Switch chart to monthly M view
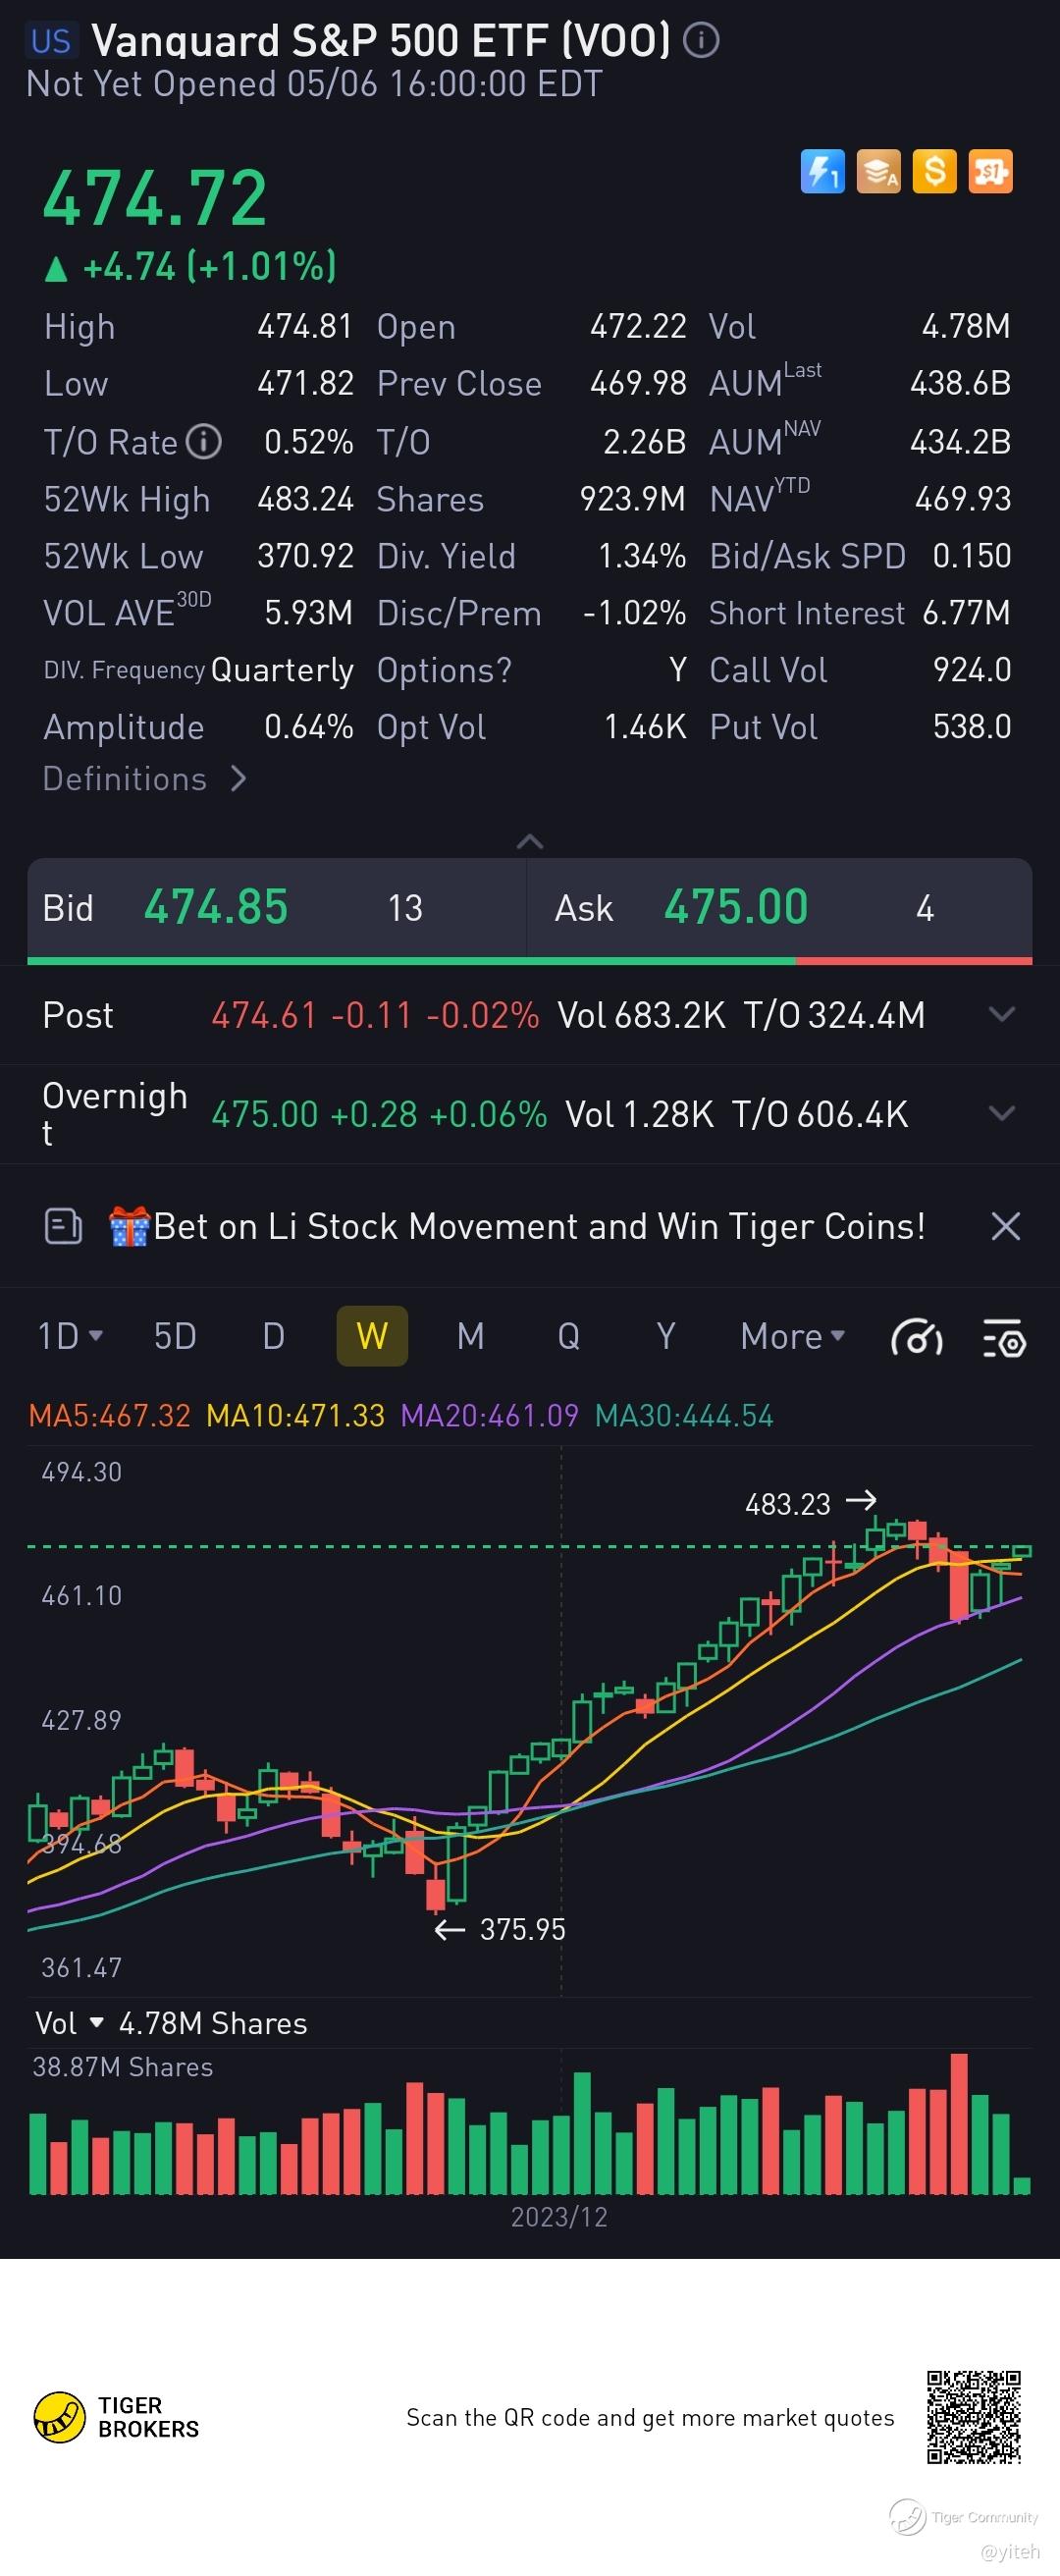The image size is (1060, 2576). click(470, 1336)
